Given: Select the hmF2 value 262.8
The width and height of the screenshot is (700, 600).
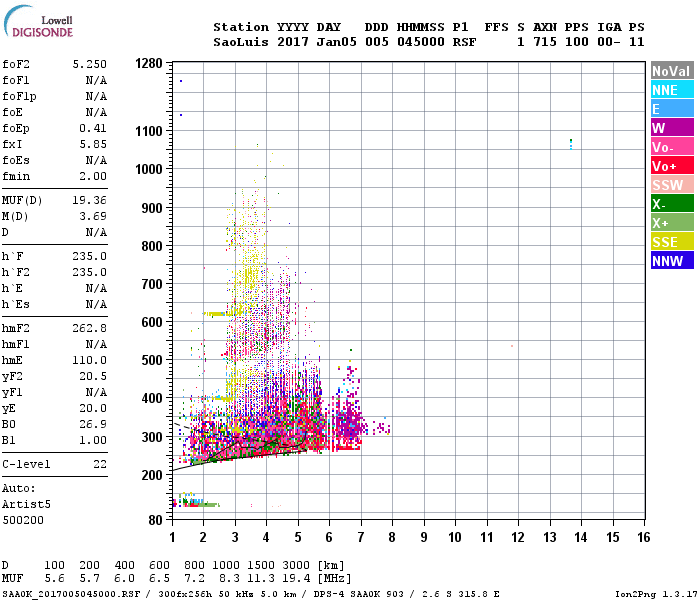Looking at the screenshot, I should point(90,328).
